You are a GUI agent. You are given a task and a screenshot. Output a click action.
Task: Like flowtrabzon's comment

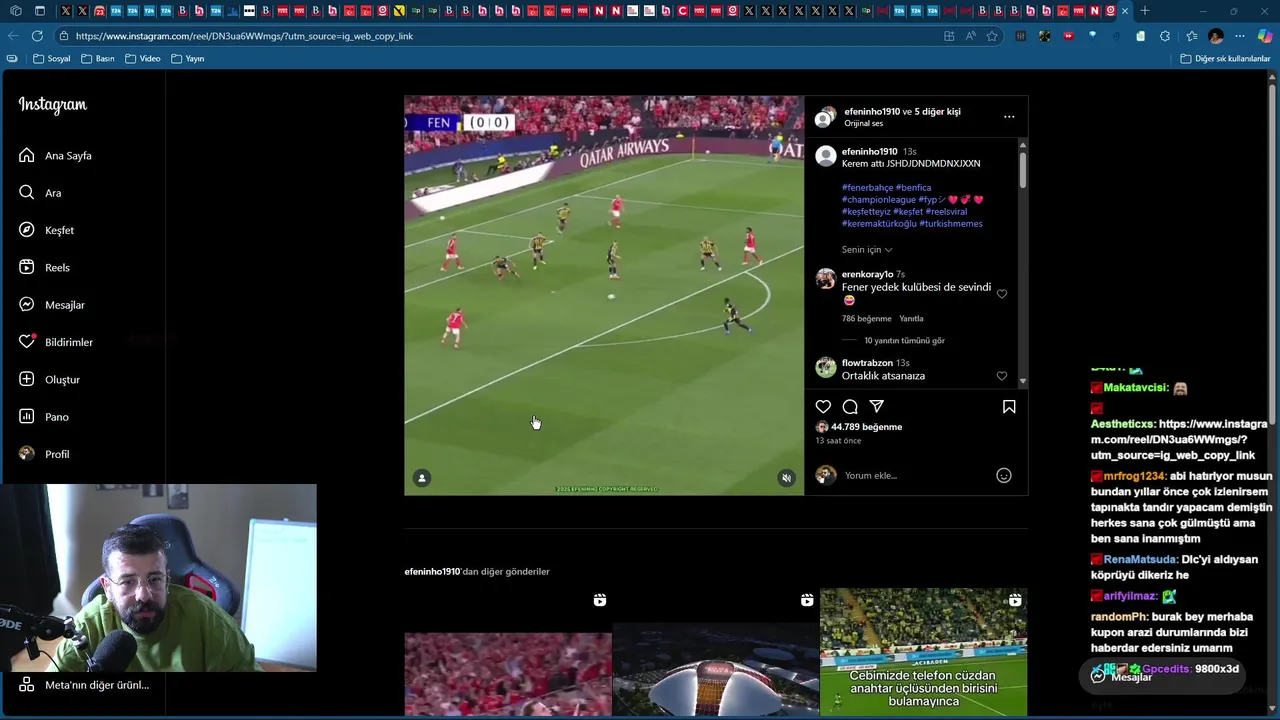(x=1002, y=376)
